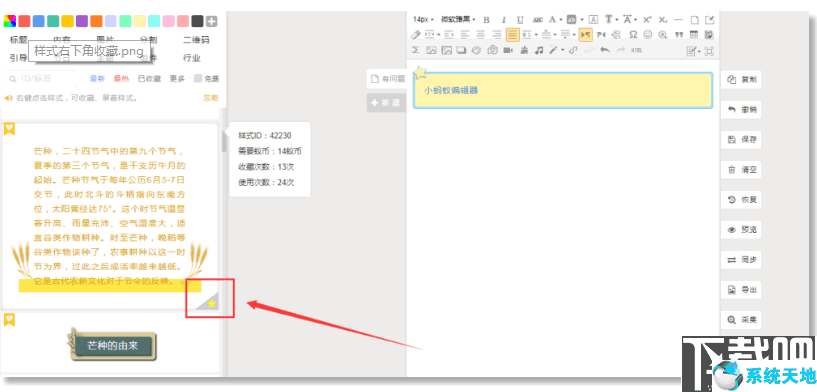This screenshot has height=392, width=817.
Task: Insert music with the note icon
Action: (539, 50)
